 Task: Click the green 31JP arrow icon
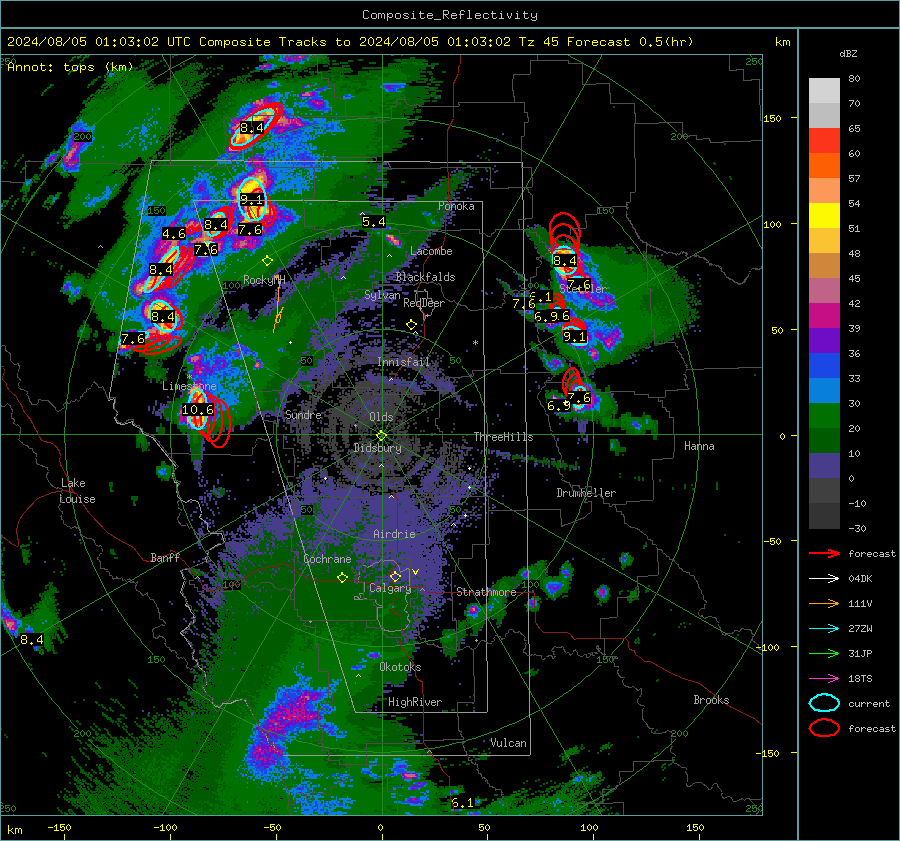(824, 653)
